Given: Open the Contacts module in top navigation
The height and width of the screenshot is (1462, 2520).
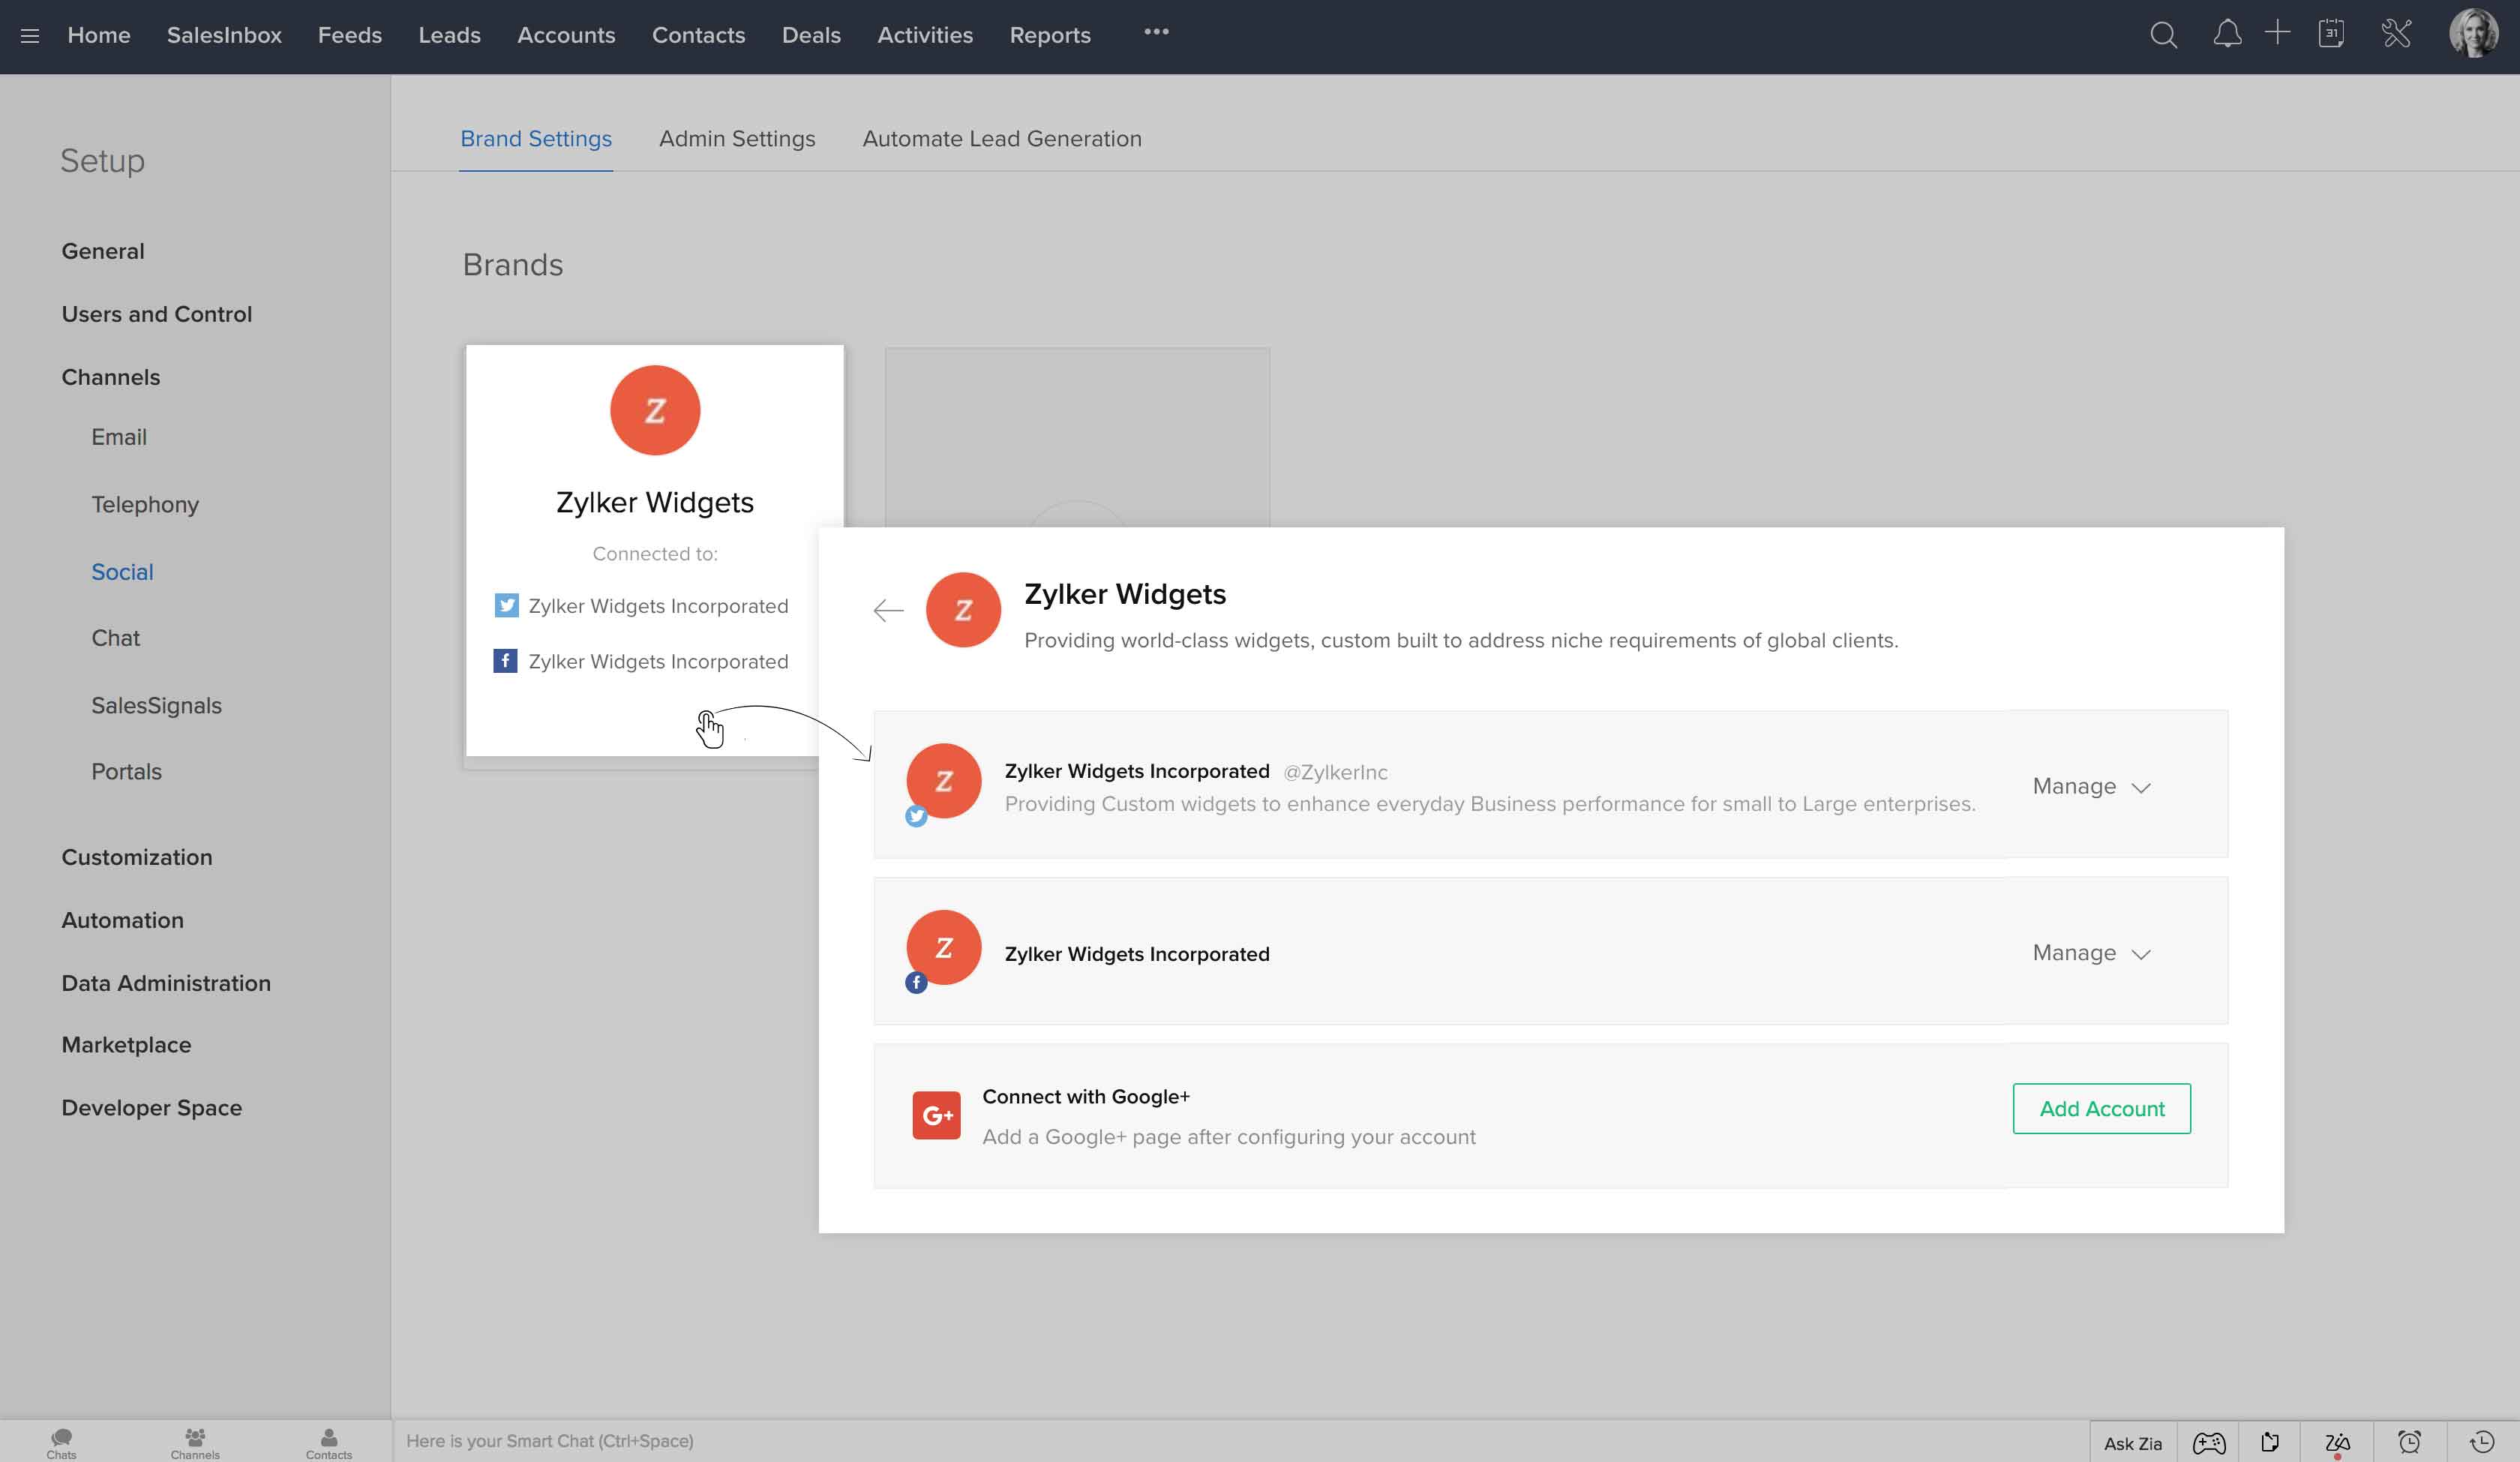Looking at the screenshot, I should (x=699, y=35).
